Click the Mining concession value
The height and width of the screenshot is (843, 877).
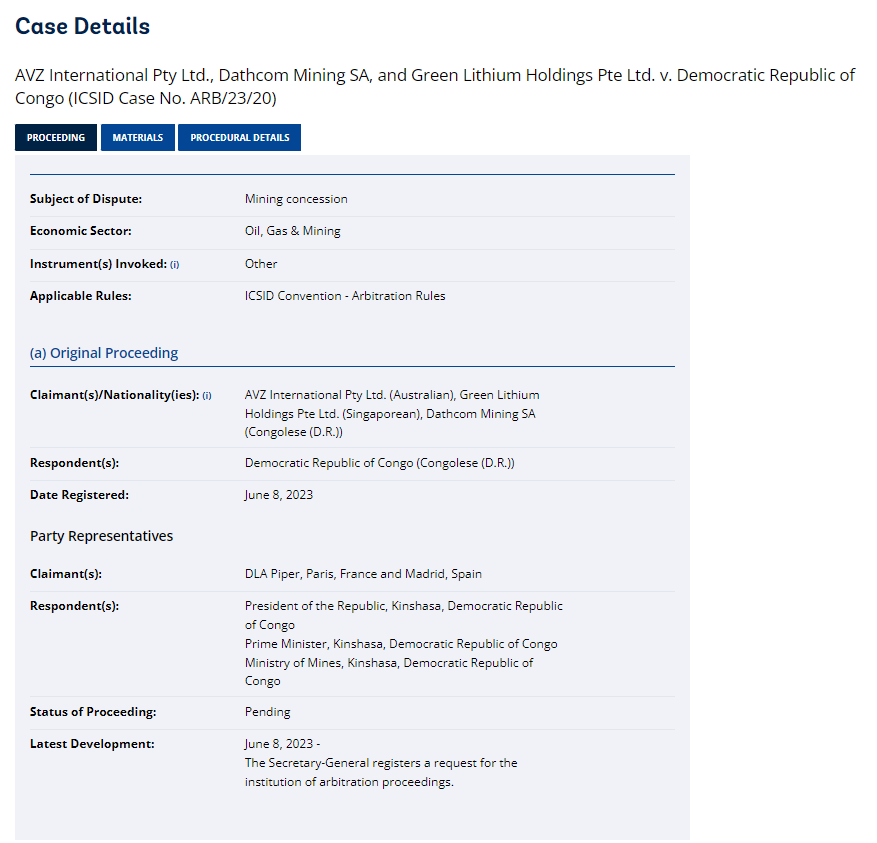click(296, 199)
